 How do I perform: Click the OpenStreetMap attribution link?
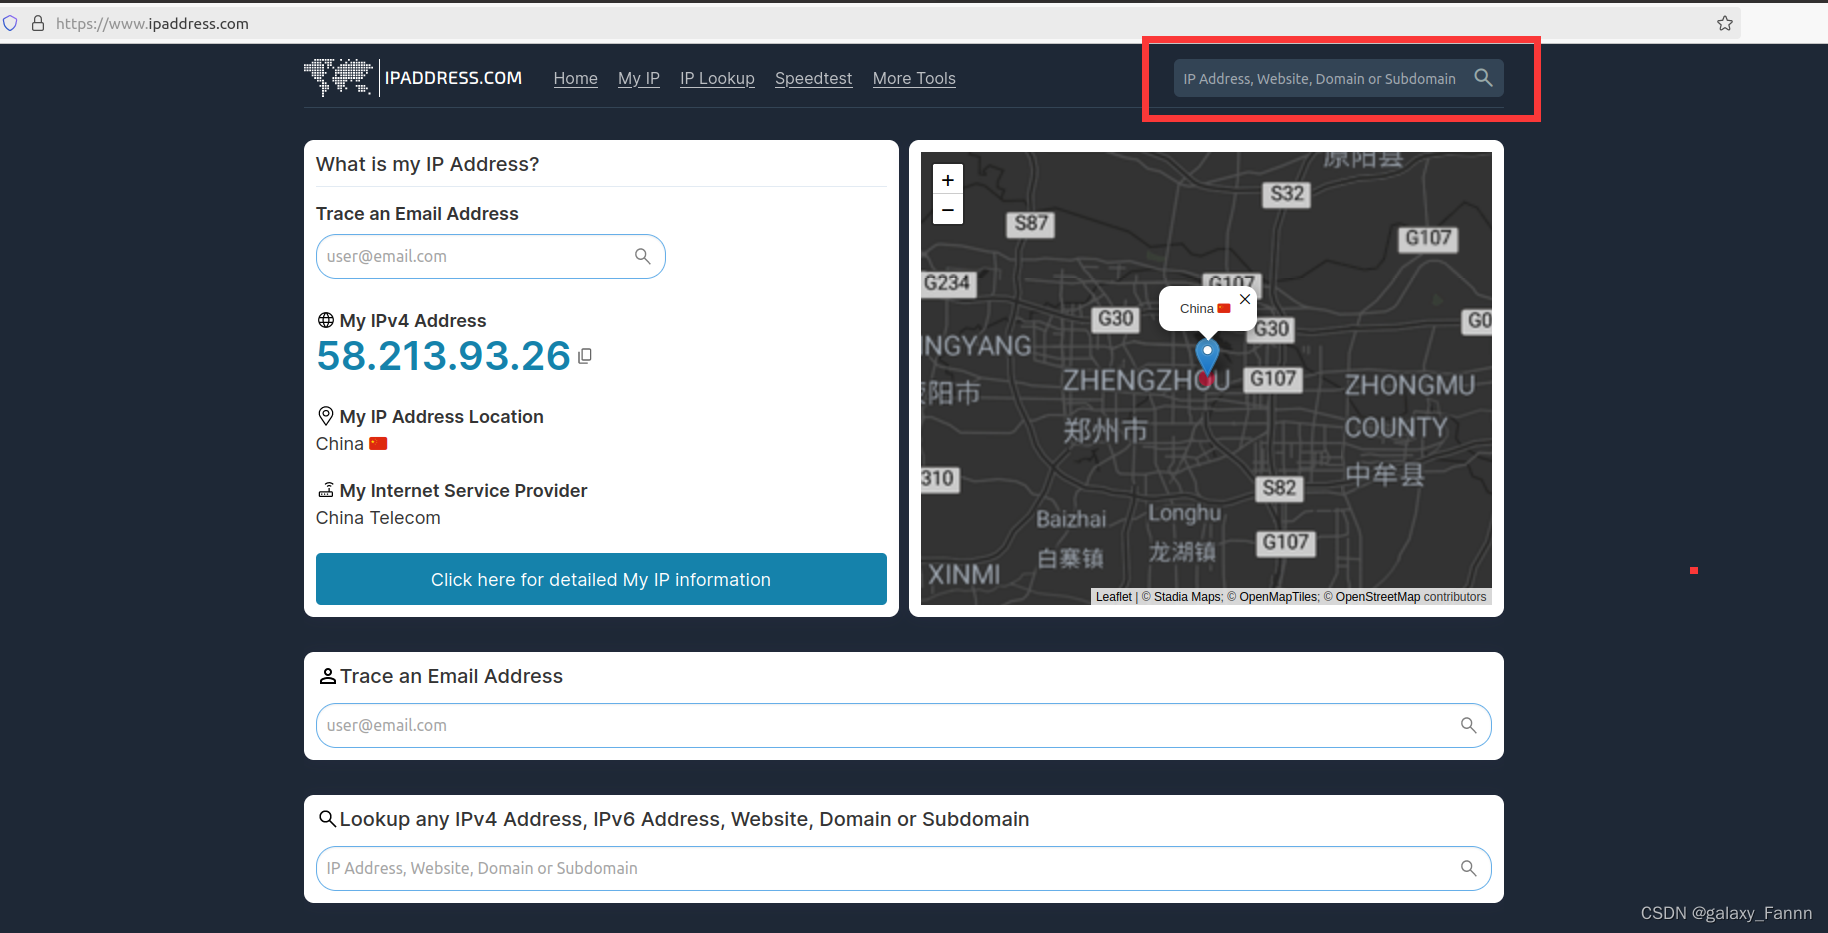click(1377, 597)
